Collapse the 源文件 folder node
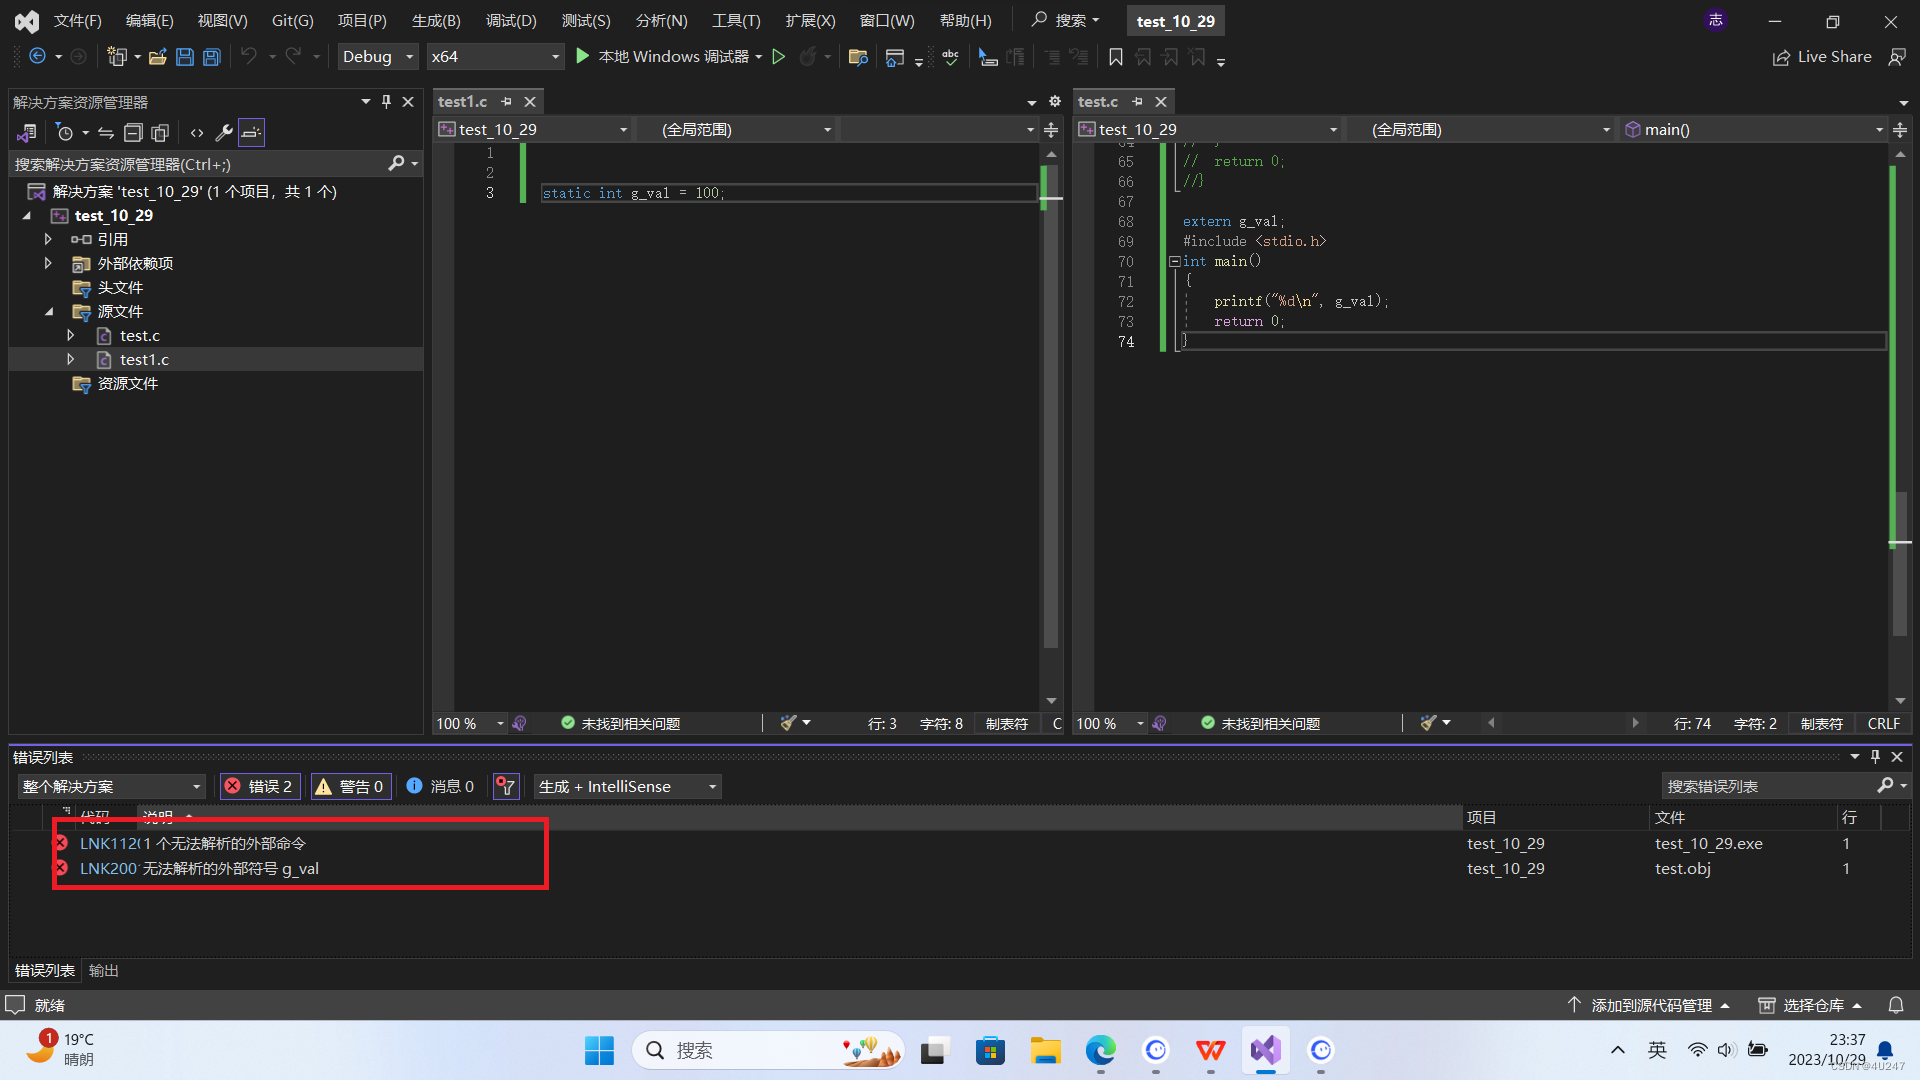The image size is (1920, 1080). tap(48, 311)
